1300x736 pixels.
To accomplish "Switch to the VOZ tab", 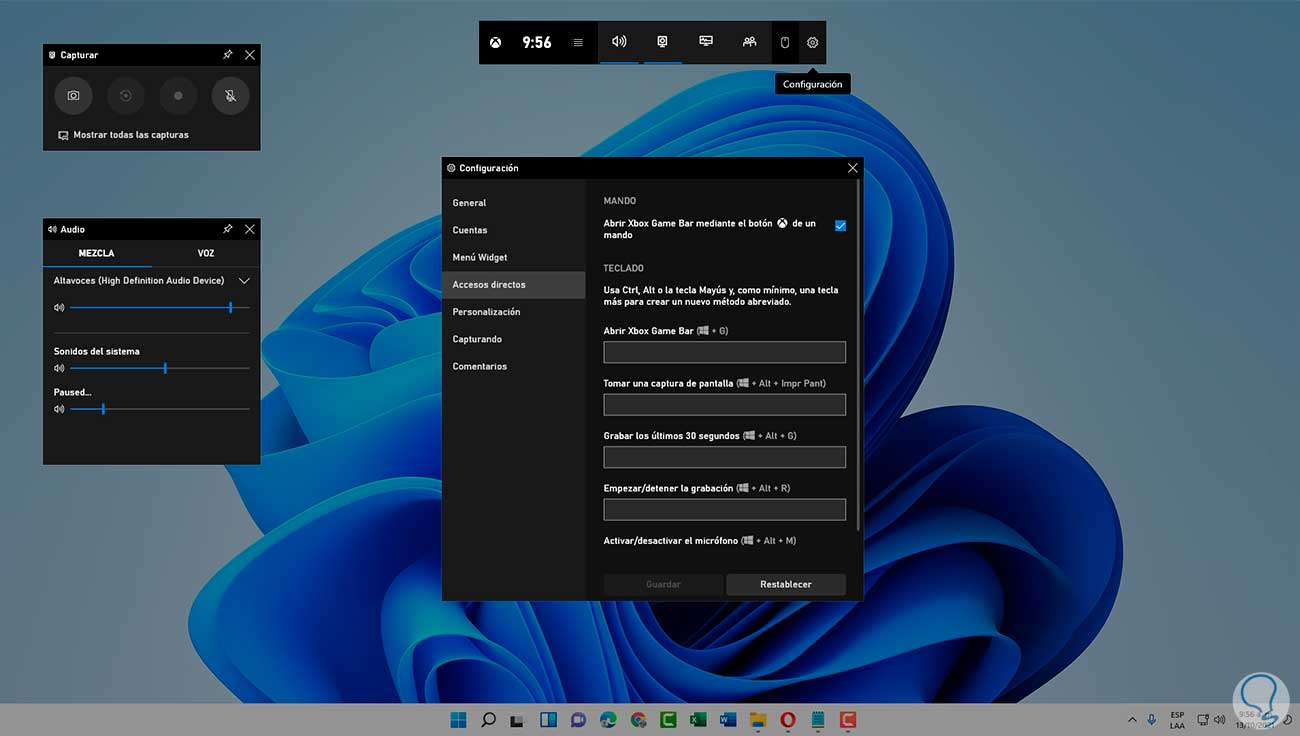I will [206, 254].
